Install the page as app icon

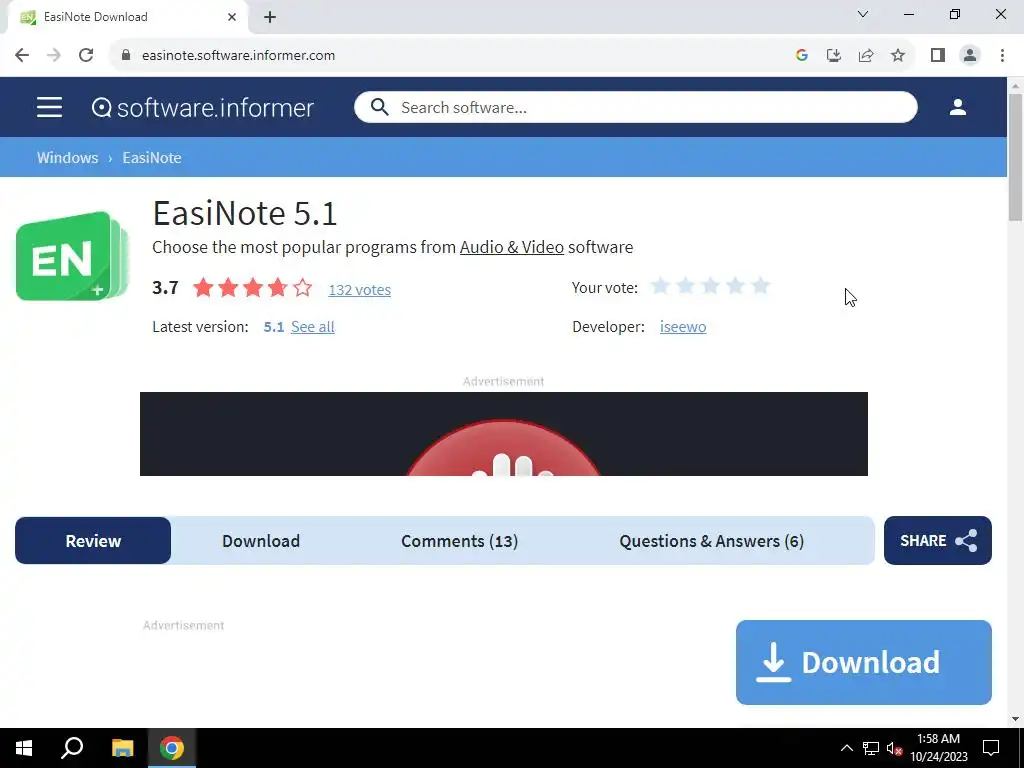tap(834, 55)
